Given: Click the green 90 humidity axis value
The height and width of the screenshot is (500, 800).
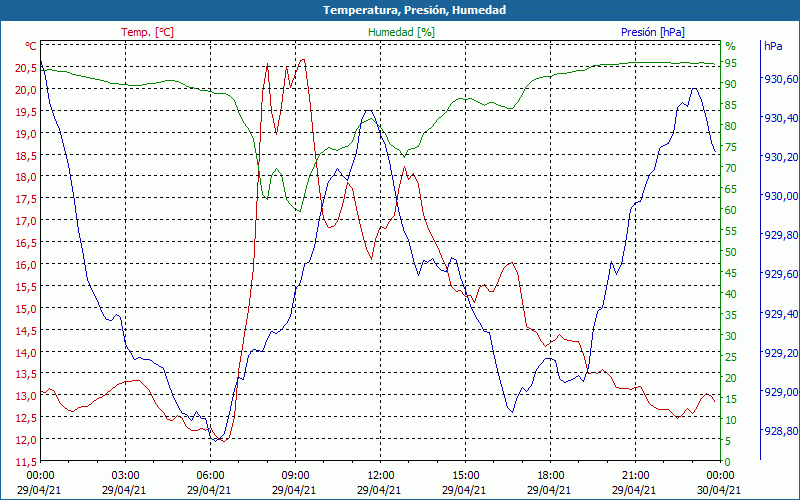Looking at the screenshot, I should click(x=731, y=84).
